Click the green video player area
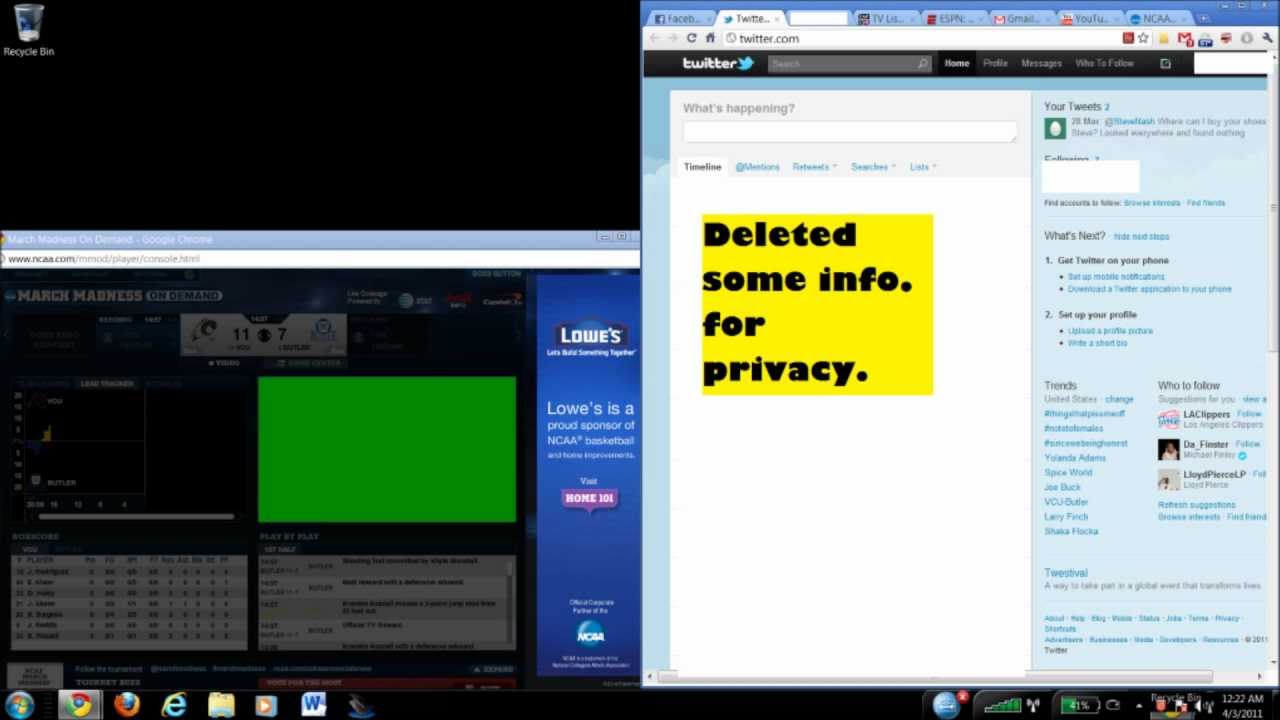The height and width of the screenshot is (720, 1280). click(x=387, y=449)
